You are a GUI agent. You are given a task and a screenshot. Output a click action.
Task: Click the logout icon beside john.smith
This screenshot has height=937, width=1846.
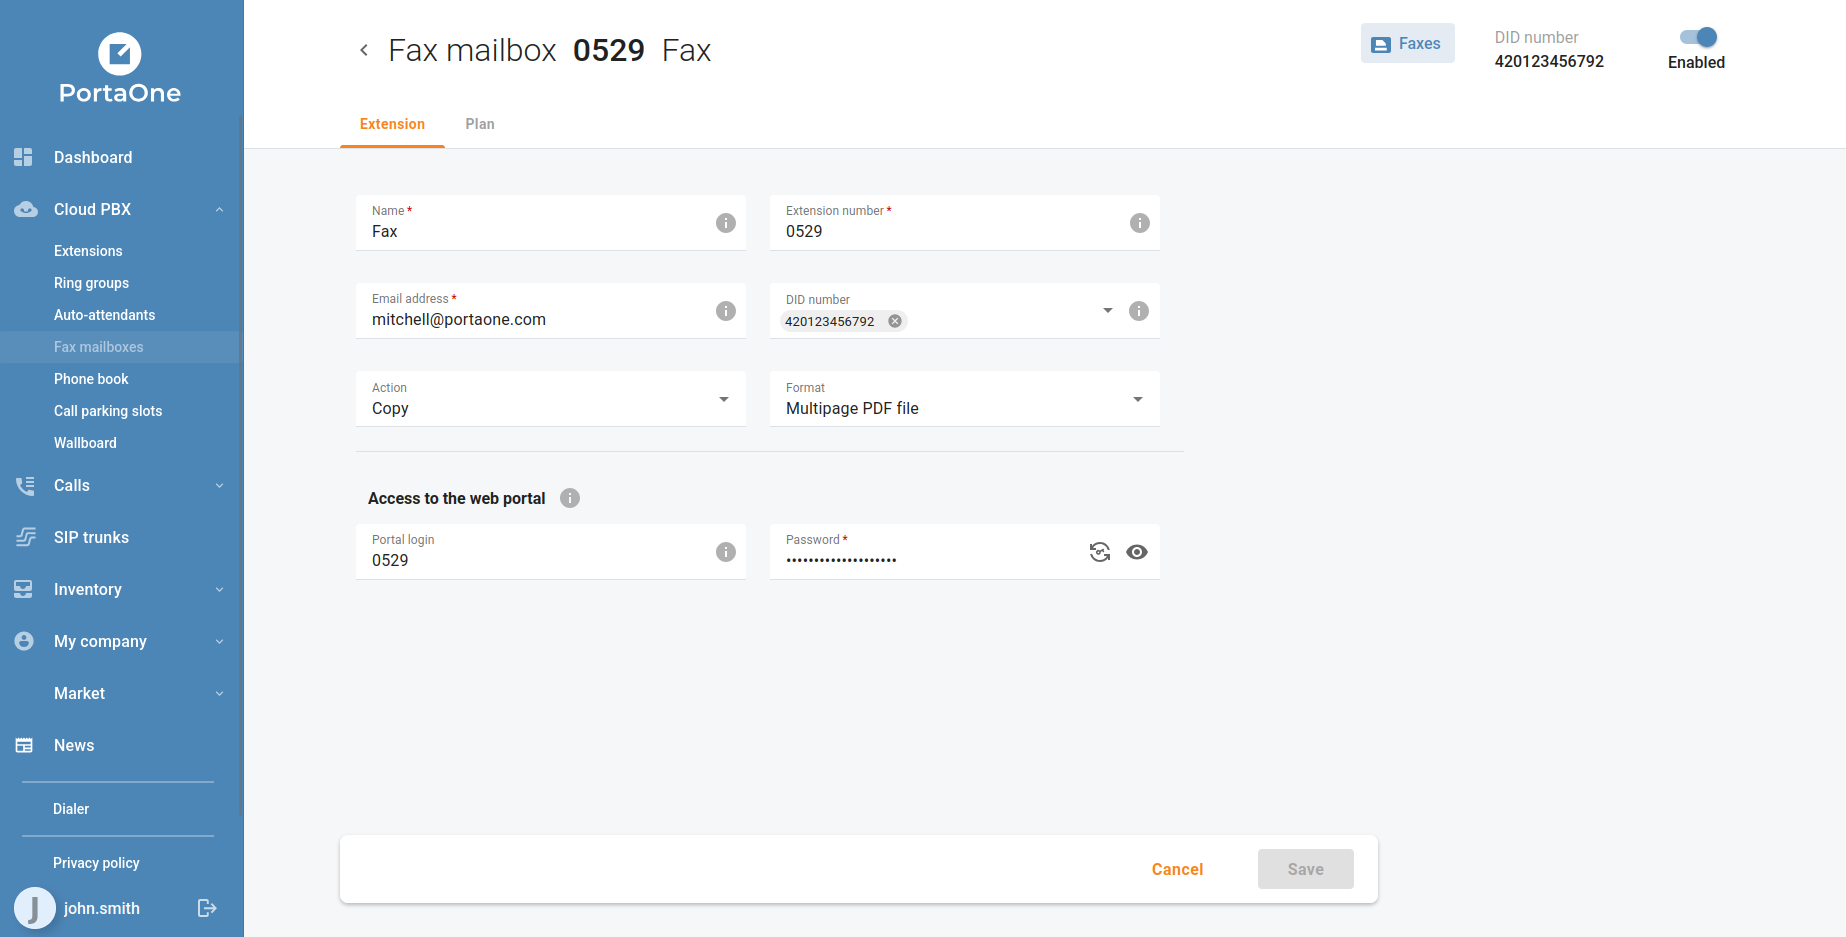click(x=207, y=908)
